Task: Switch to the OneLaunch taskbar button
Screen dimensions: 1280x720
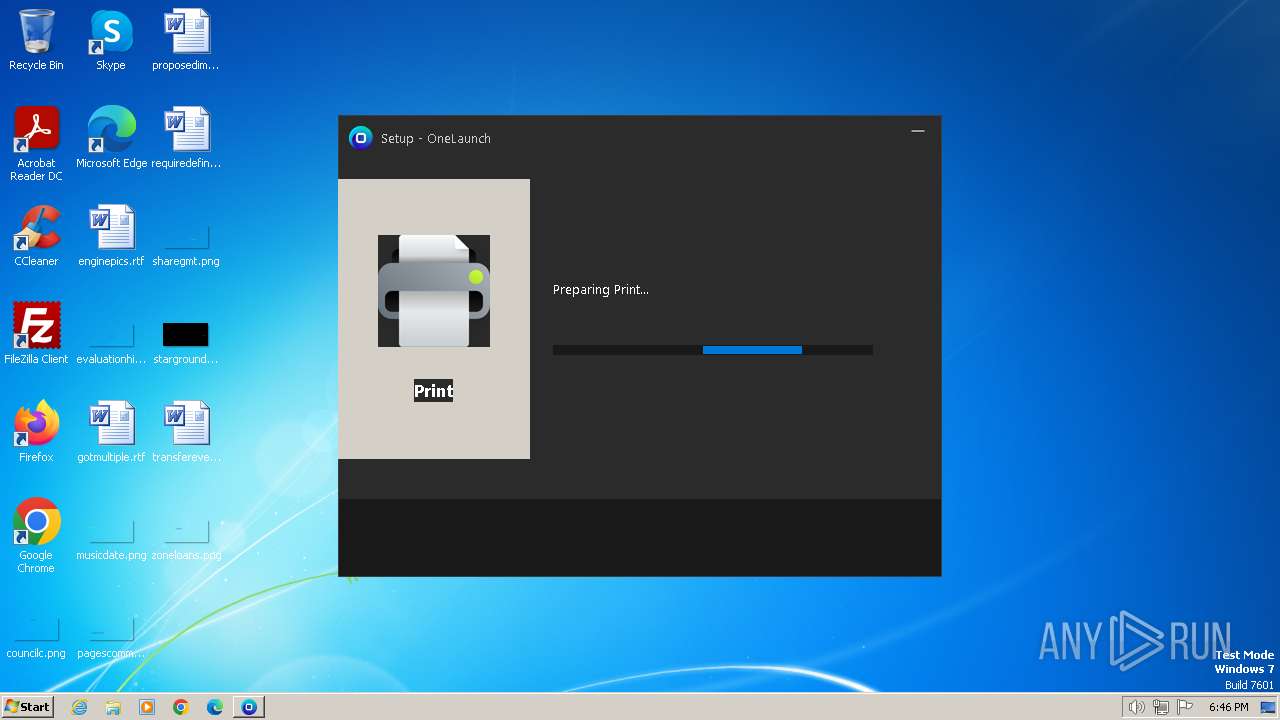Action: click(249, 707)
